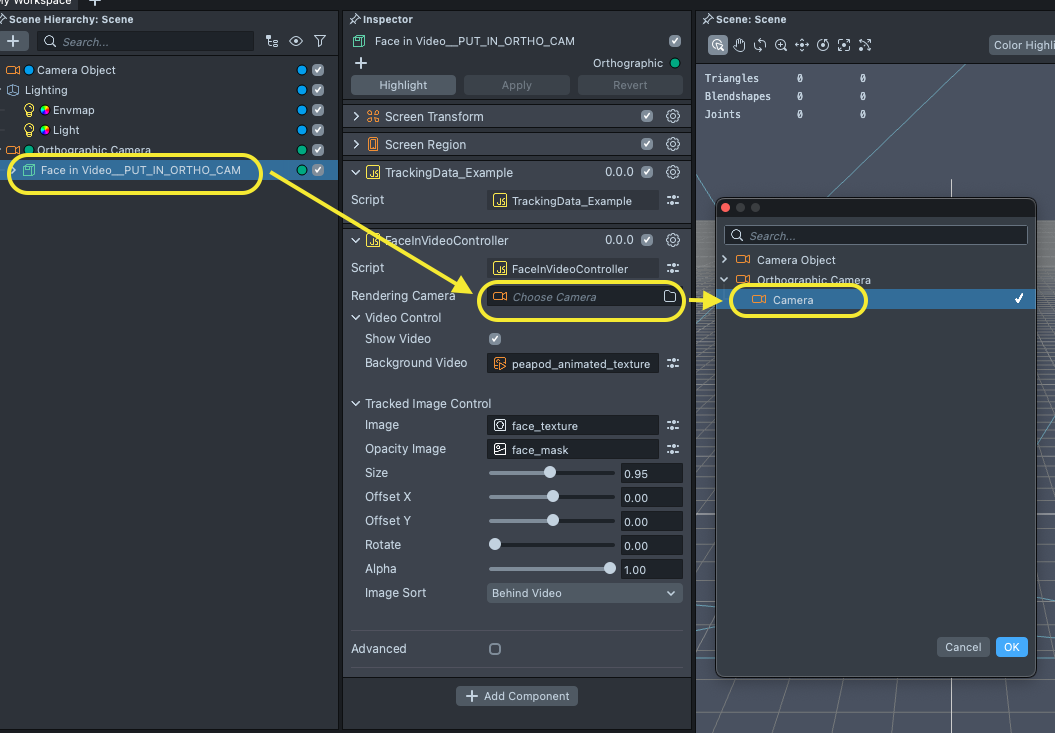Open Screen Transform component settings gear
This screenshot has width=1055, height=733.
tap(673, 116)
